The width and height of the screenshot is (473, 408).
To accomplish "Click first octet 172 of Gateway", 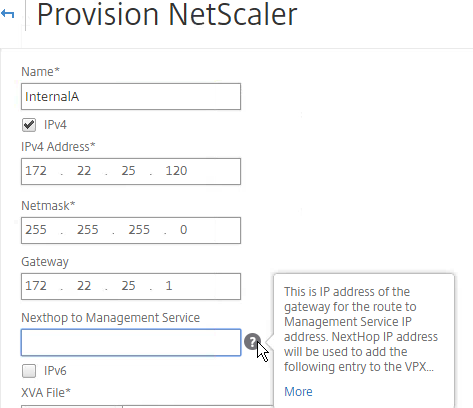I will (36, 286).
